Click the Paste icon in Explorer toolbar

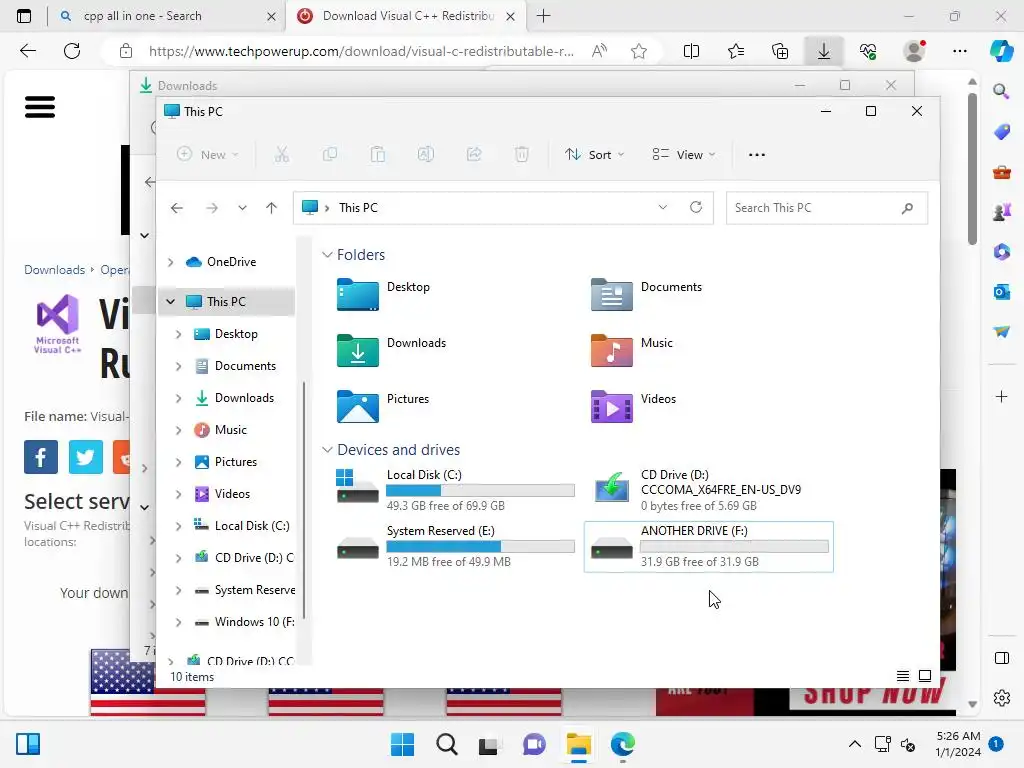point(377,155)
